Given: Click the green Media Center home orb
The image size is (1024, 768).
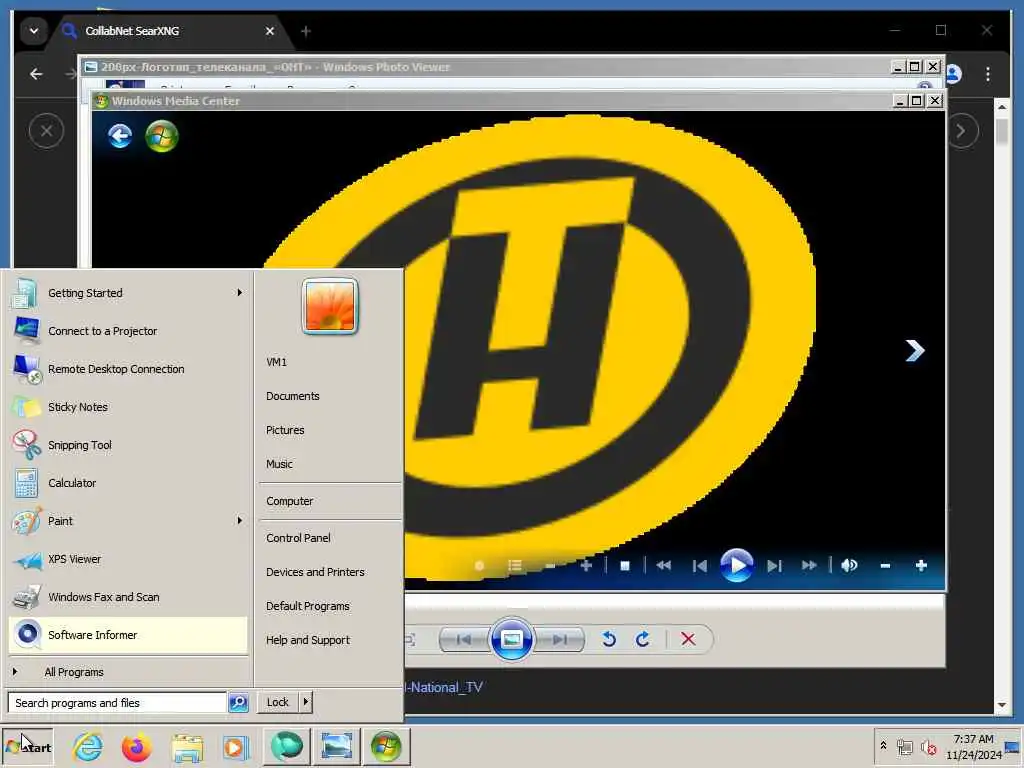Looking at the screenshot, I should click(161, 136).
